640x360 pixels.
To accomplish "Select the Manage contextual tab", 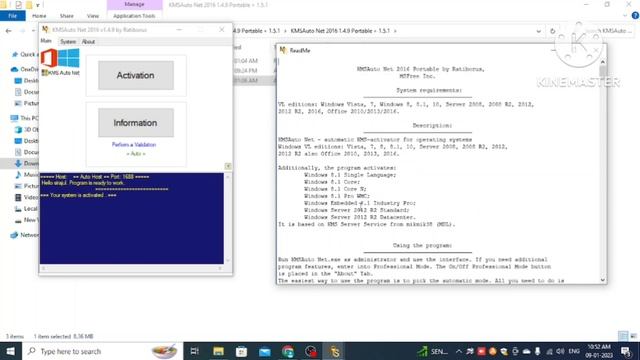I will pyautogui.click(x=134, y=4).
